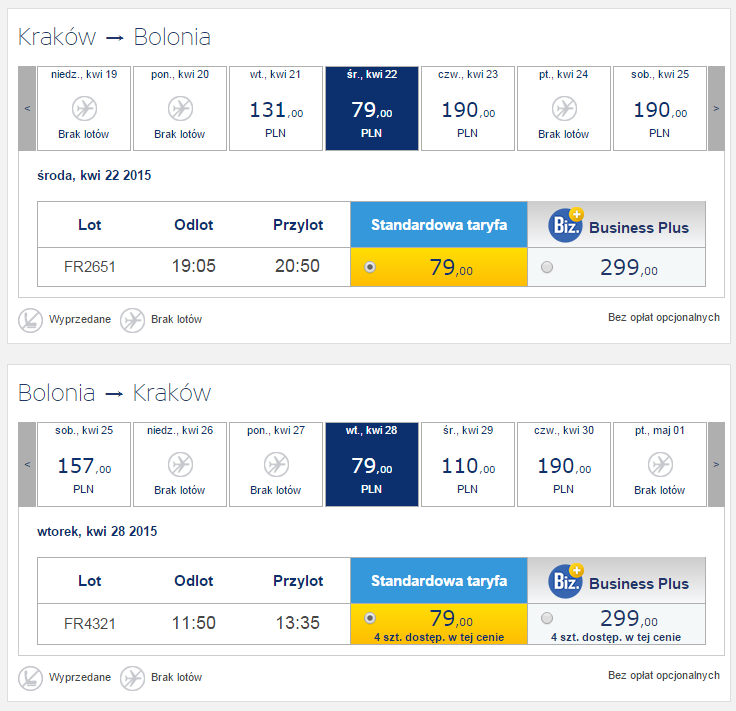Click the no-flights plane icon for niedz., kwi 26

click(x=180, y=465)
